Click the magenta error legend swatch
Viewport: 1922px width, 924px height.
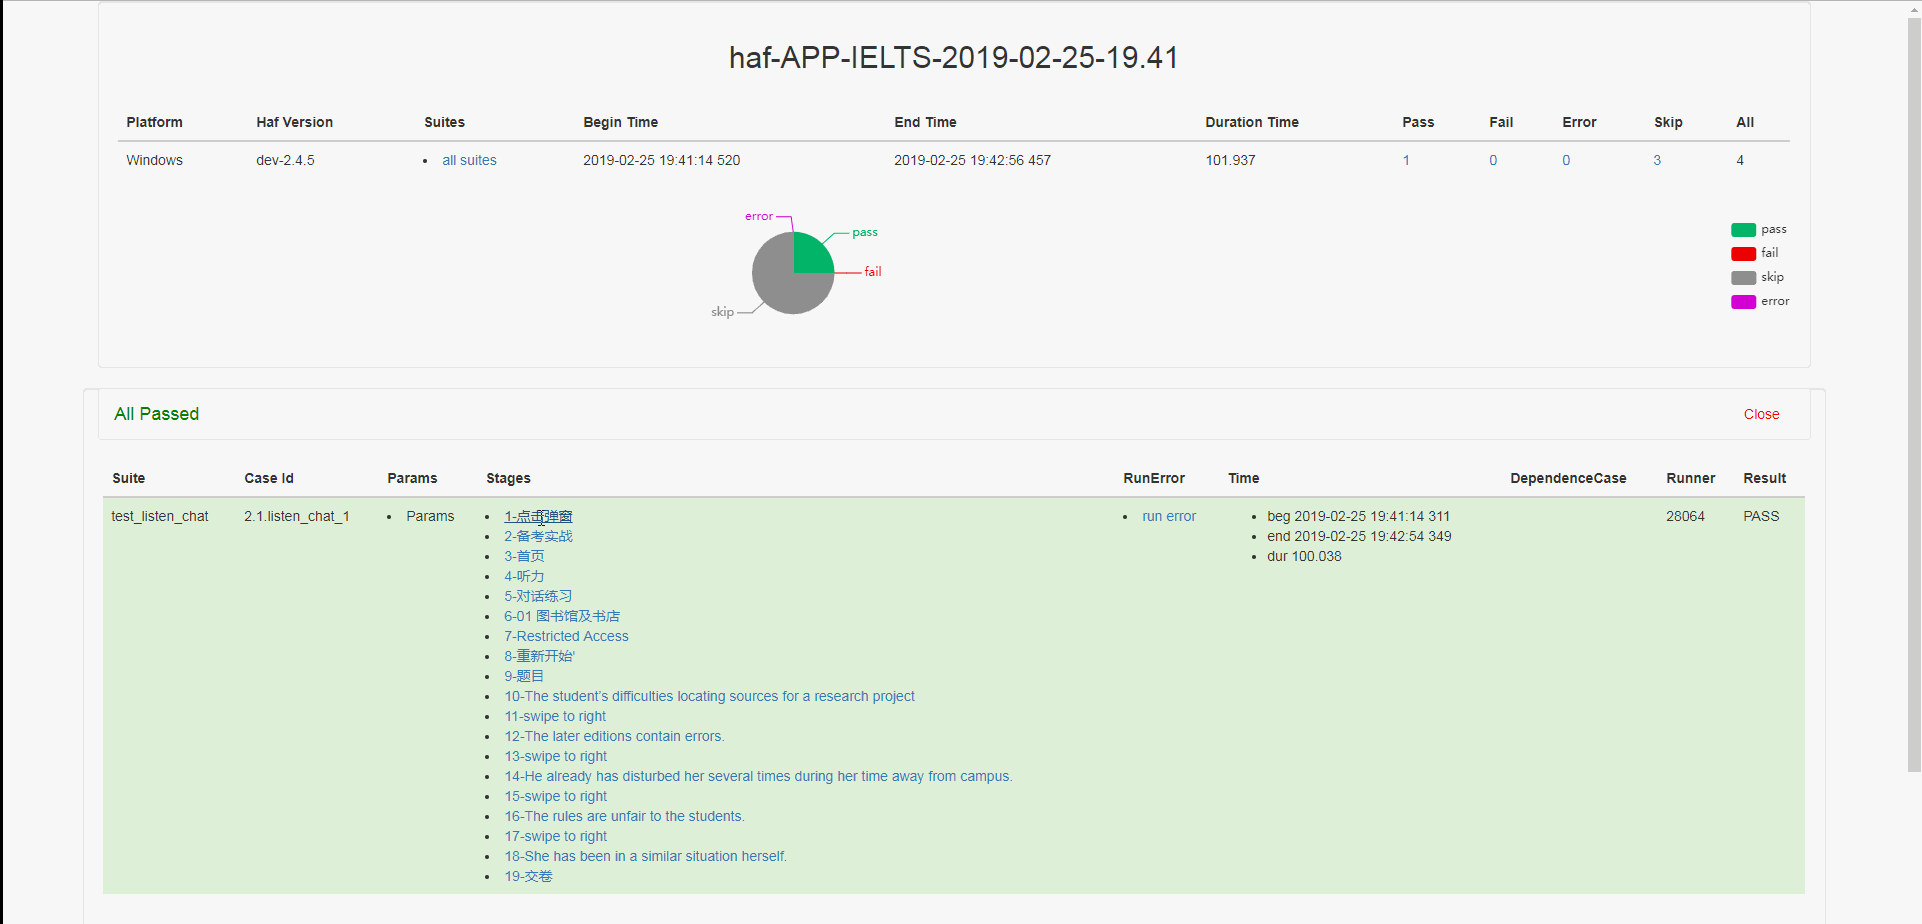pyautogui.click(x=1742, y=301)
